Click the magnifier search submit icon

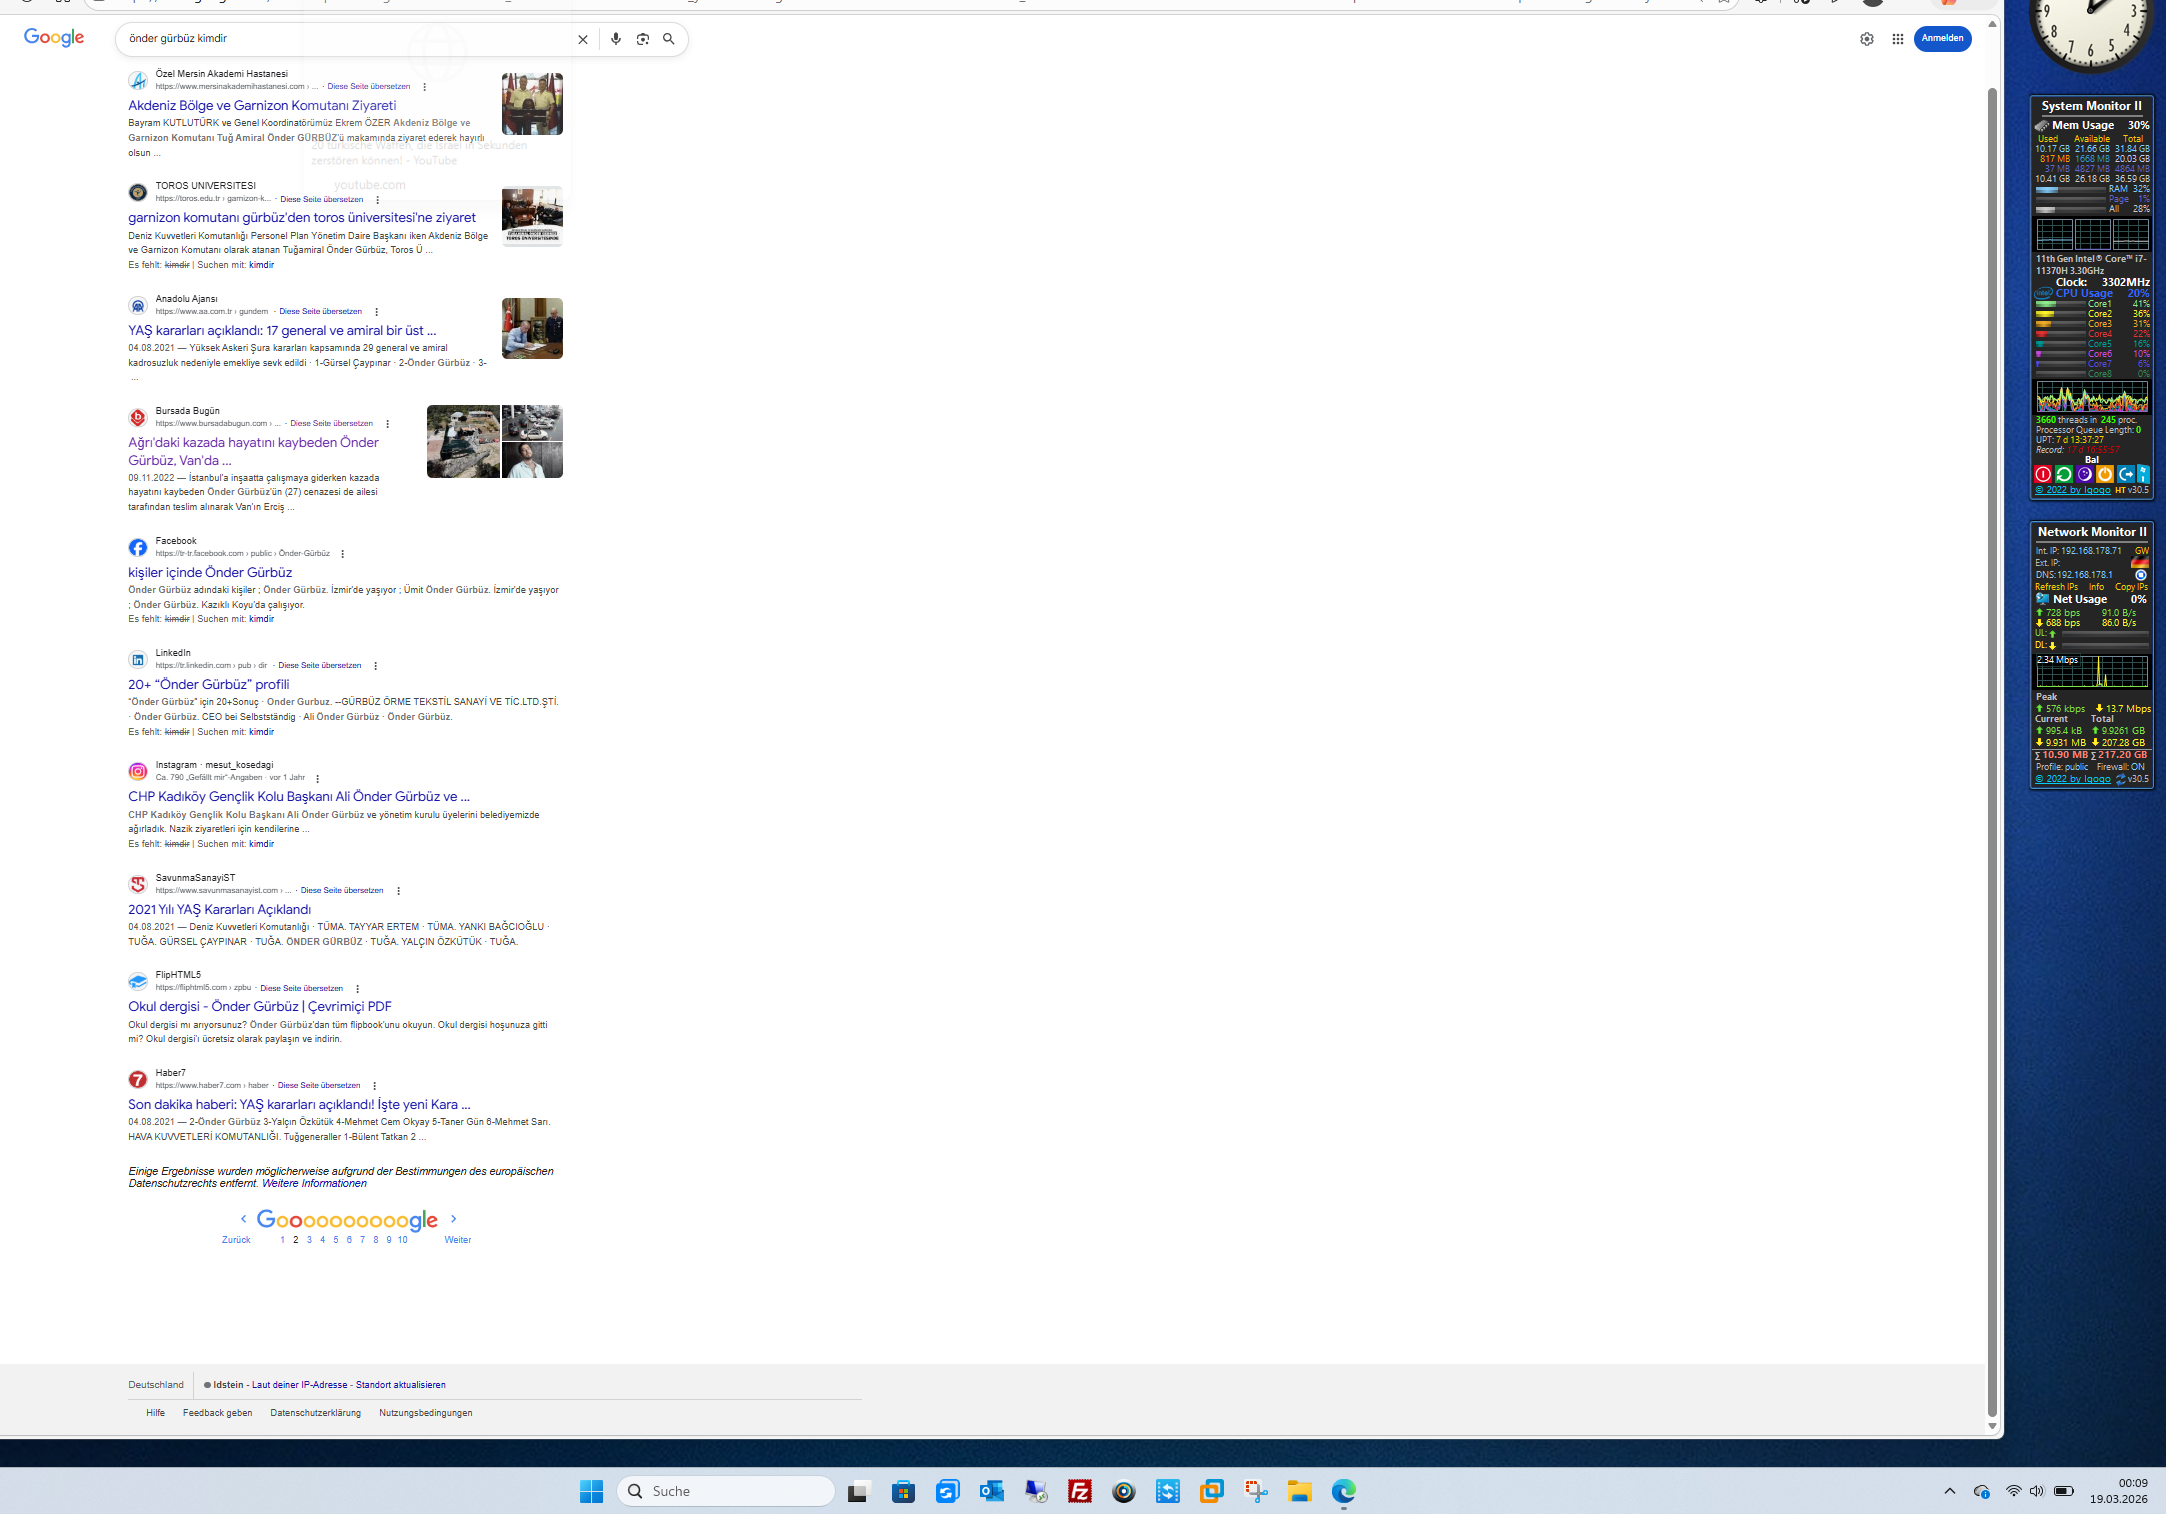669,39
